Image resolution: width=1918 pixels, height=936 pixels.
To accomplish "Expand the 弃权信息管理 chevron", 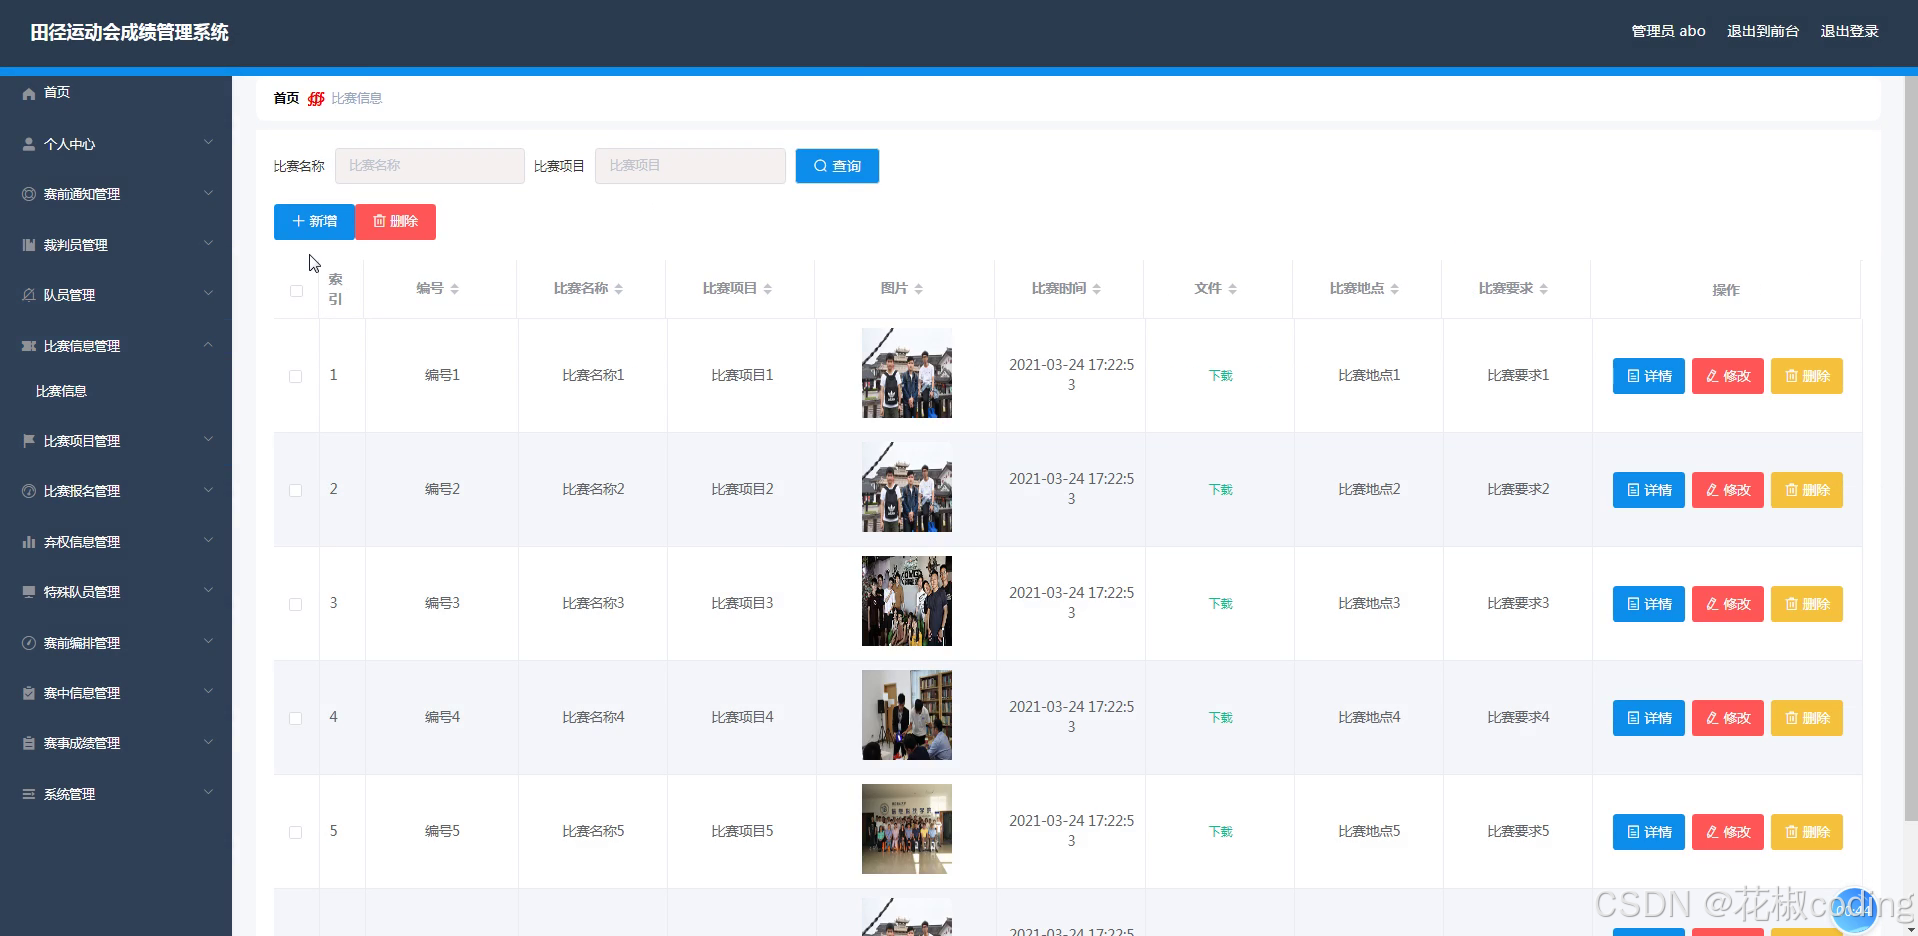I will 208,541.
